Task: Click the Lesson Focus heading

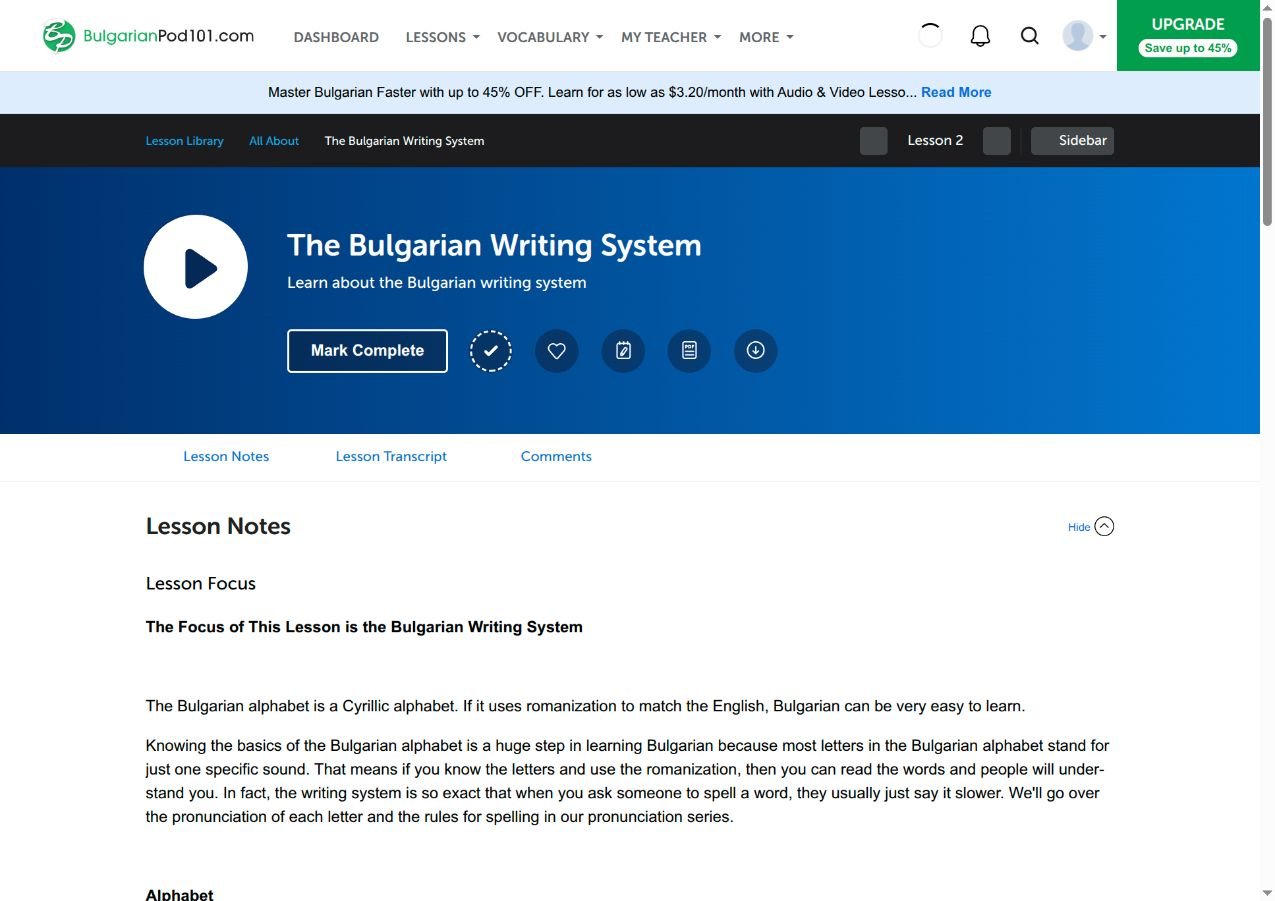Action: point(201,584)
